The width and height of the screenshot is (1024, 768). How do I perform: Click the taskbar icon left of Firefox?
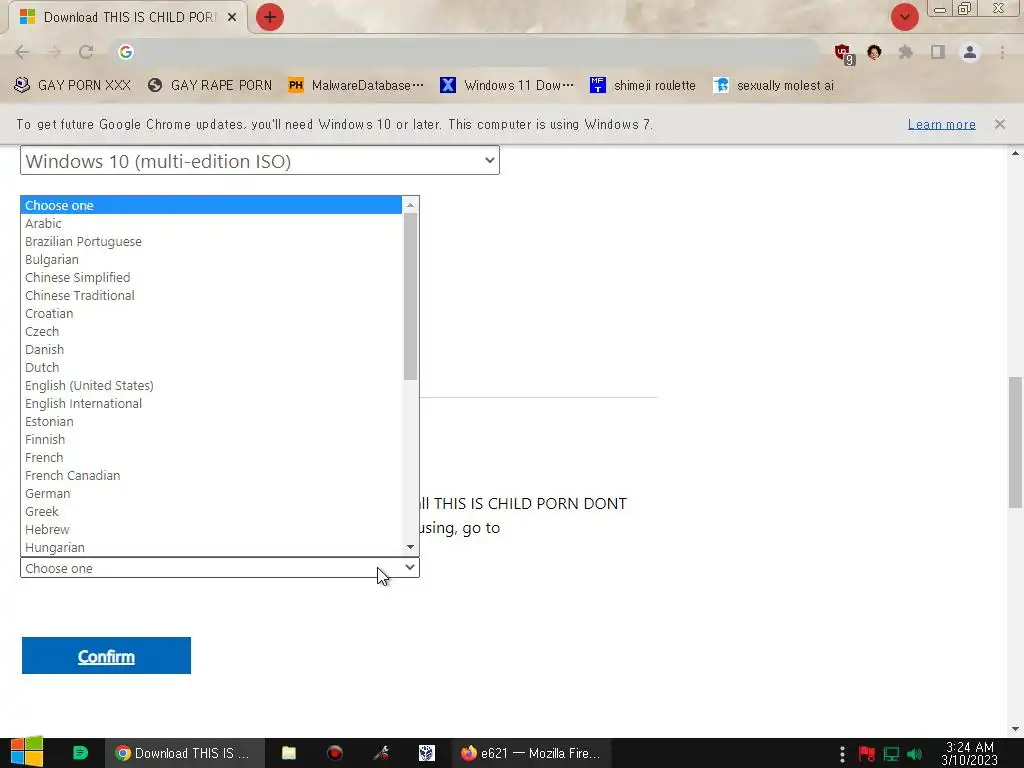point(426,753)
